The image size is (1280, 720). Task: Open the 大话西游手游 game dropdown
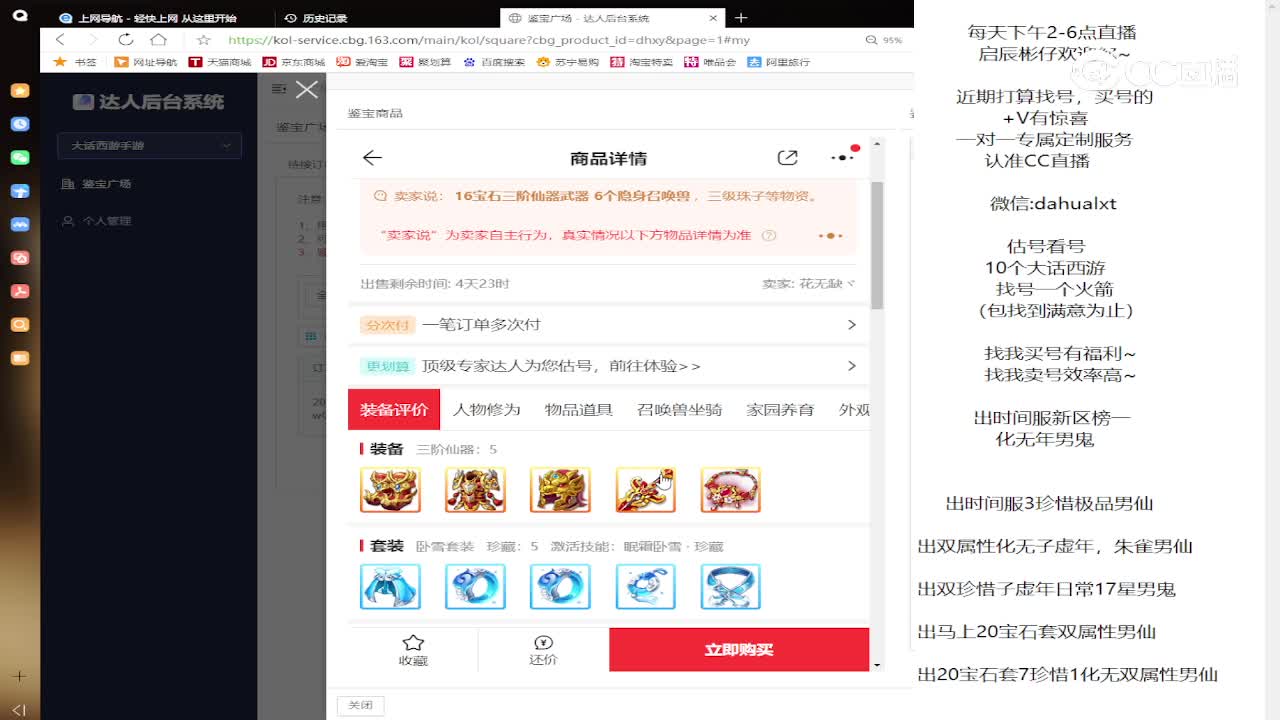[x=149, y=145]
